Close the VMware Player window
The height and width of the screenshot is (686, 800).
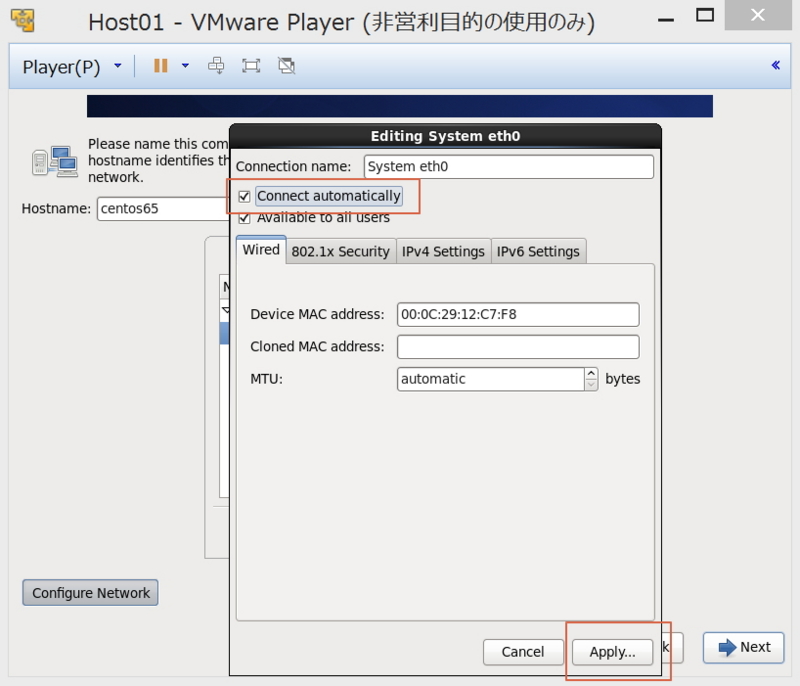point(758,15)
